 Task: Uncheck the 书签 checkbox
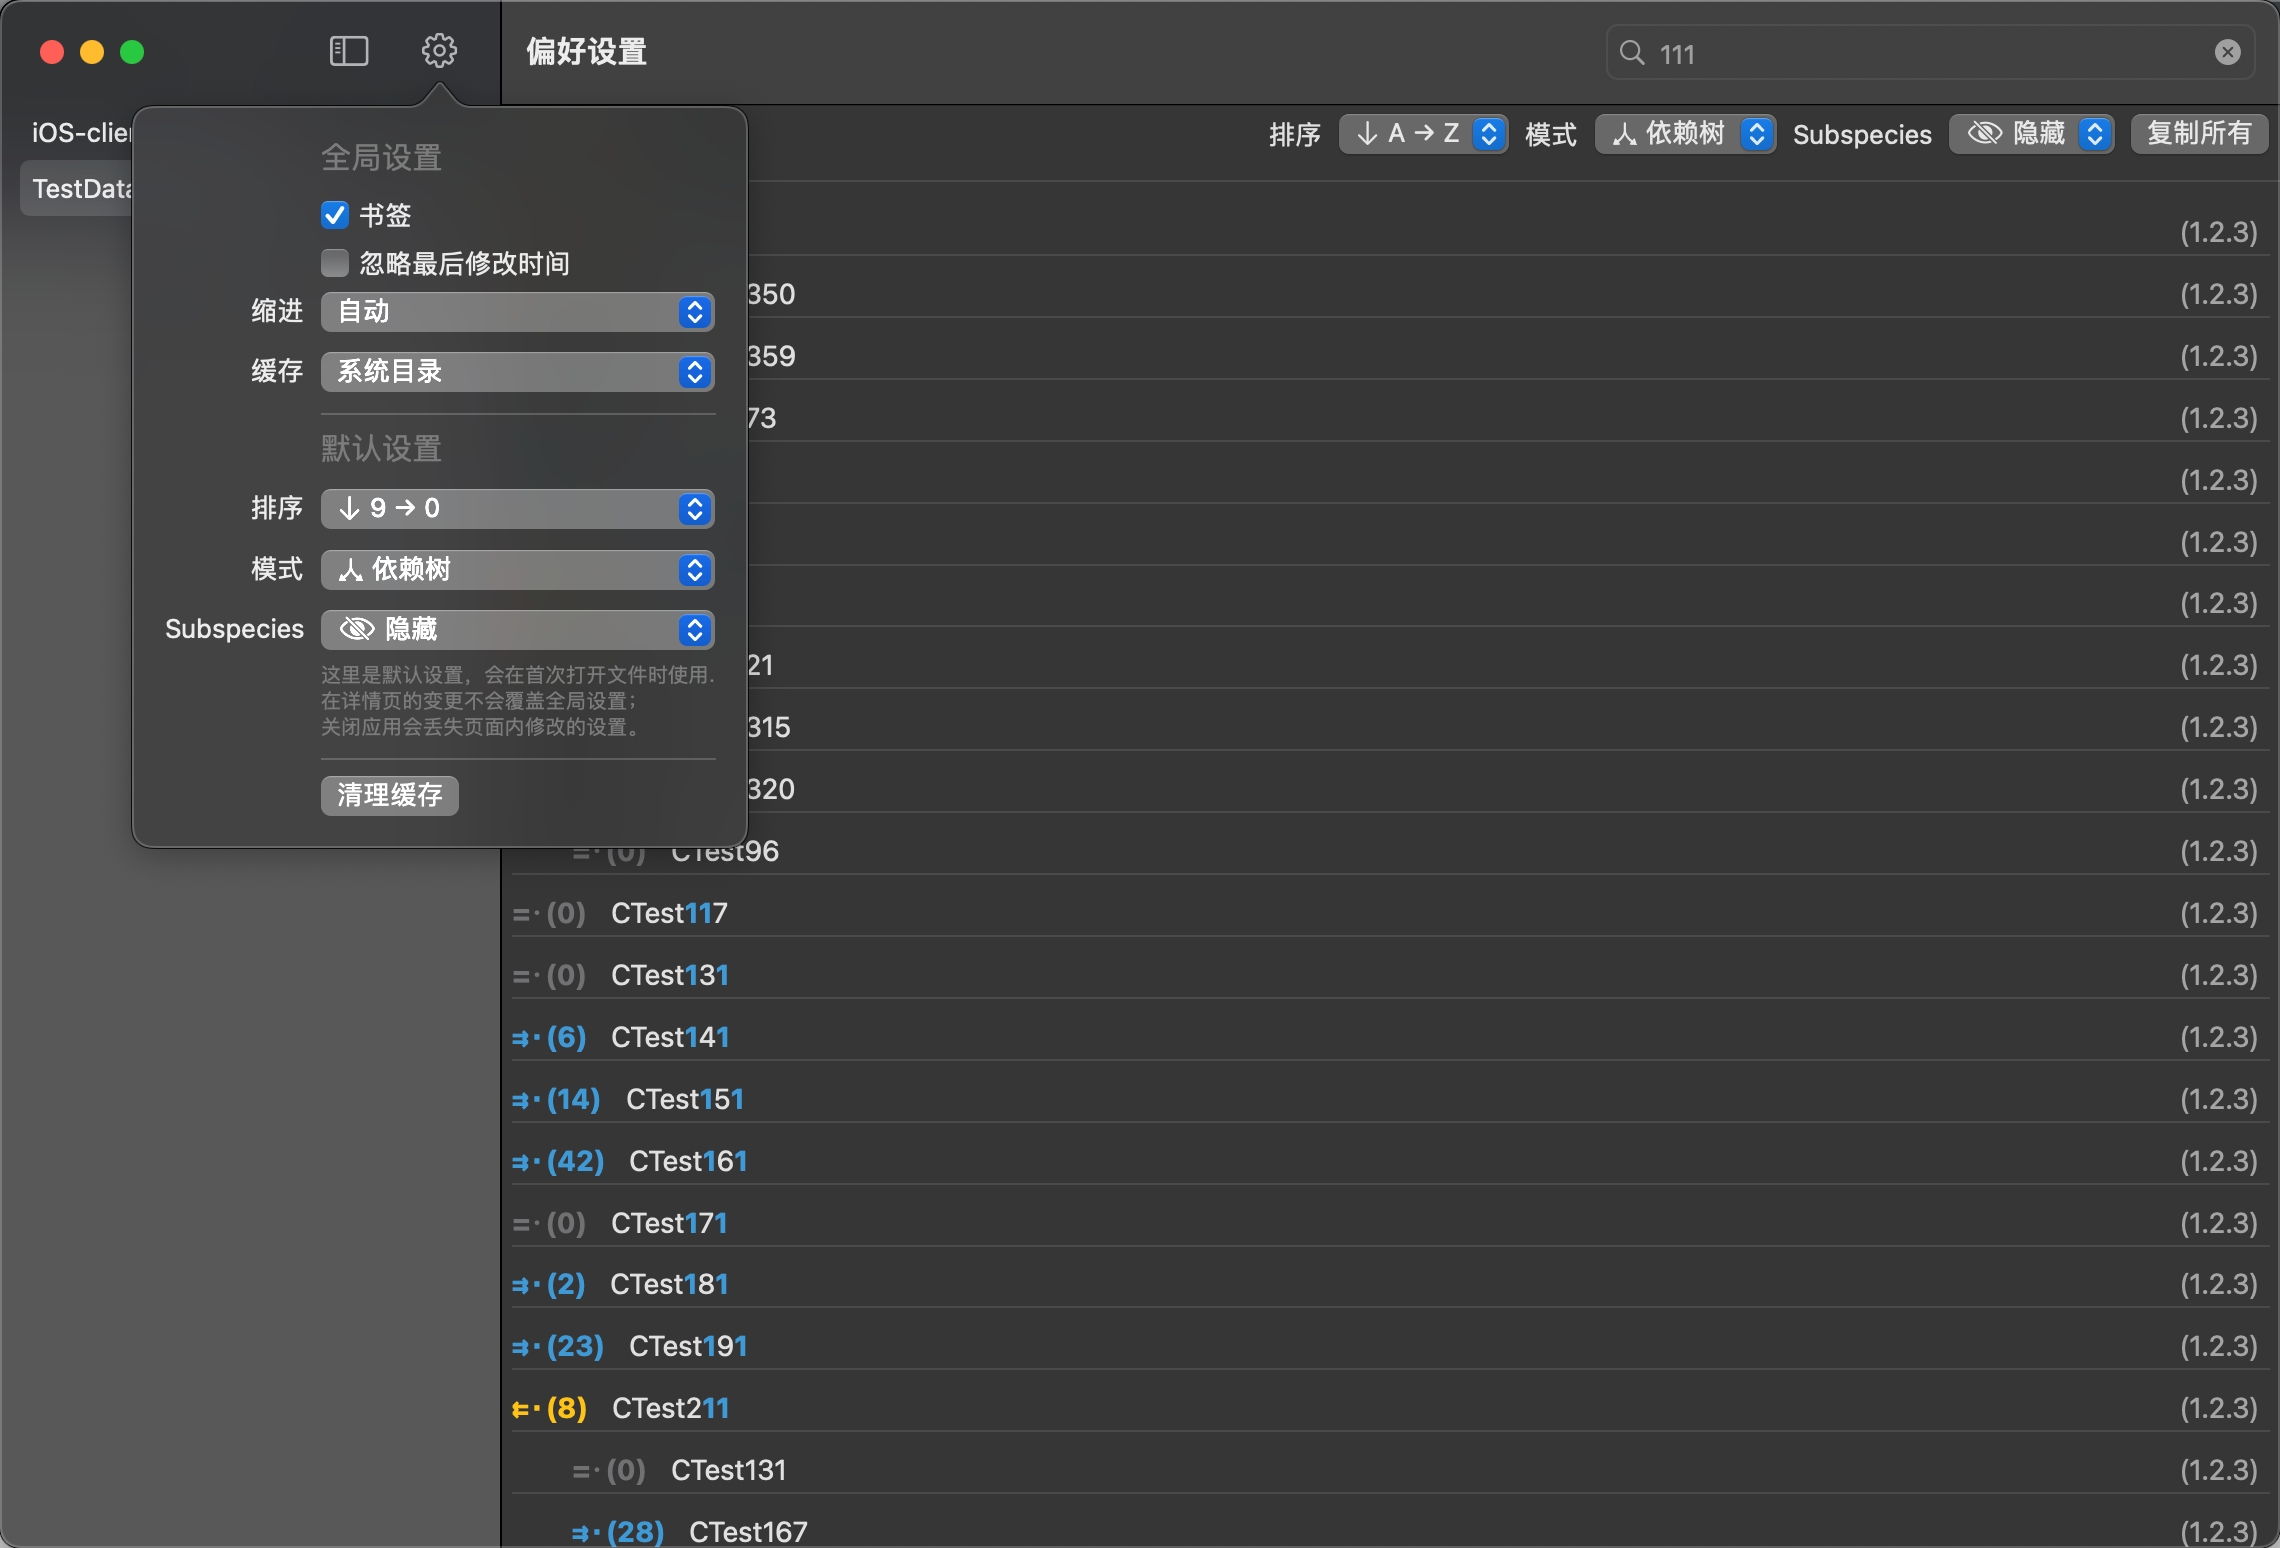coord(335,215)
